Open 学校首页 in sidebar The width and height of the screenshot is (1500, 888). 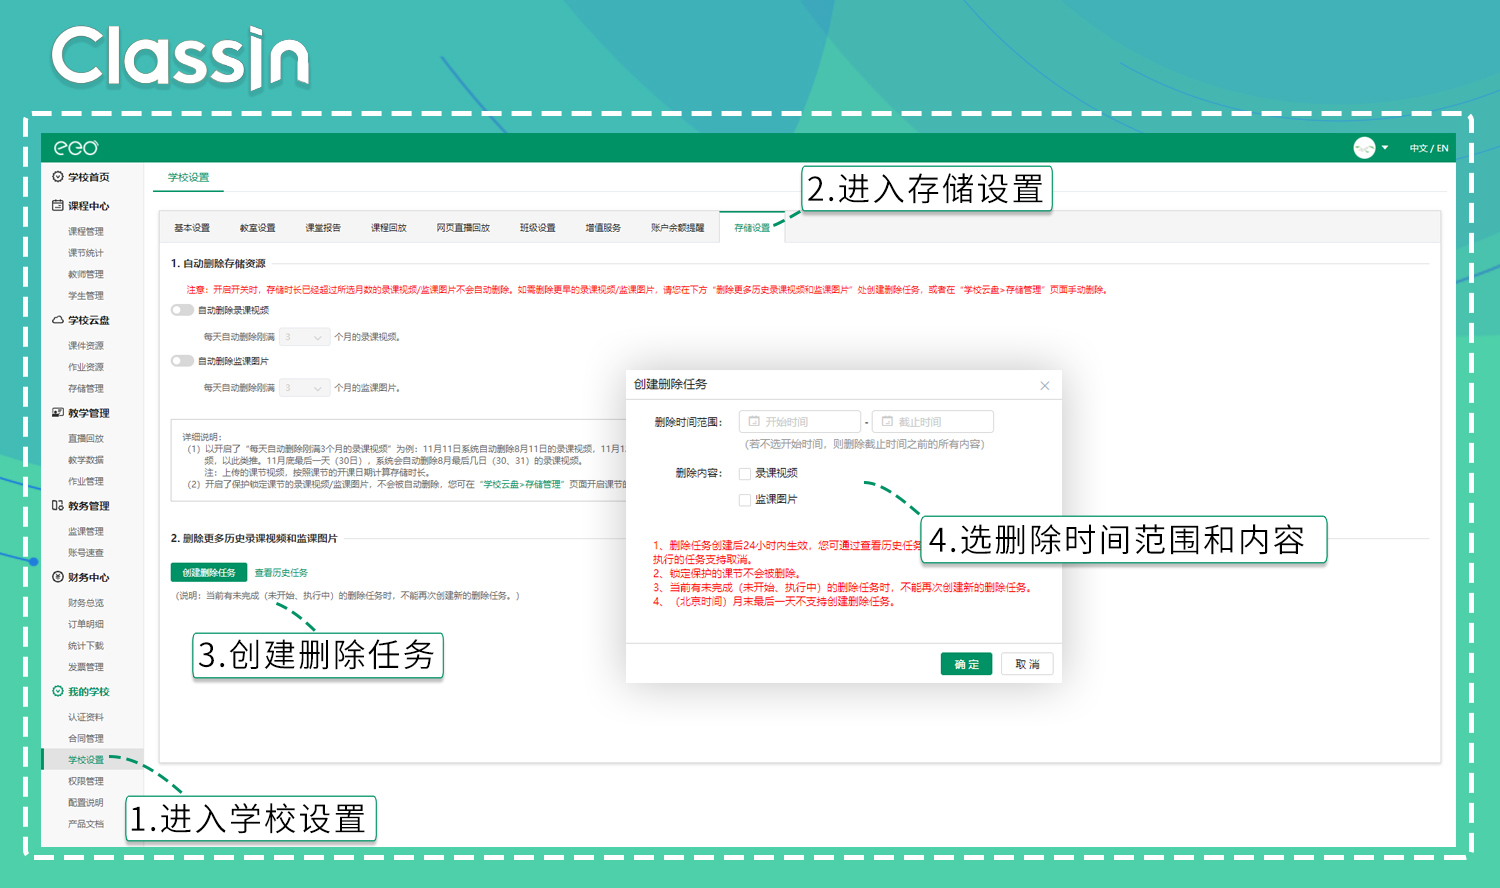[x=89, y=177]
